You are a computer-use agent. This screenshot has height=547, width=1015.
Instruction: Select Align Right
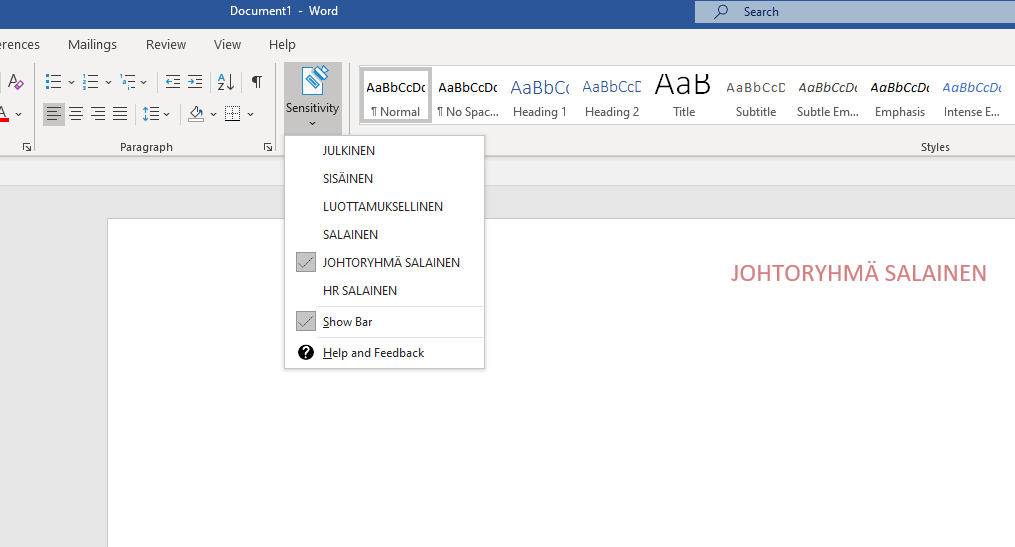click(98, 115)
